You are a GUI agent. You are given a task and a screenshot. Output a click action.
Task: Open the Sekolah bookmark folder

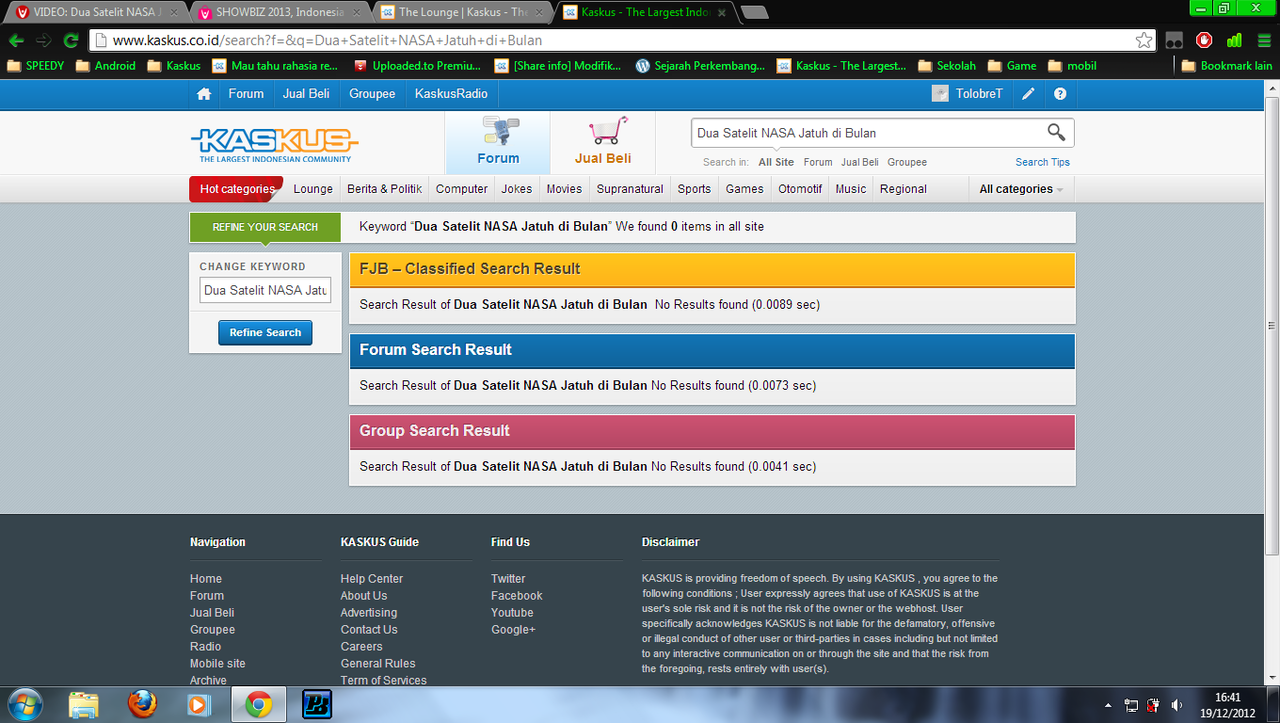pos(946,66)
